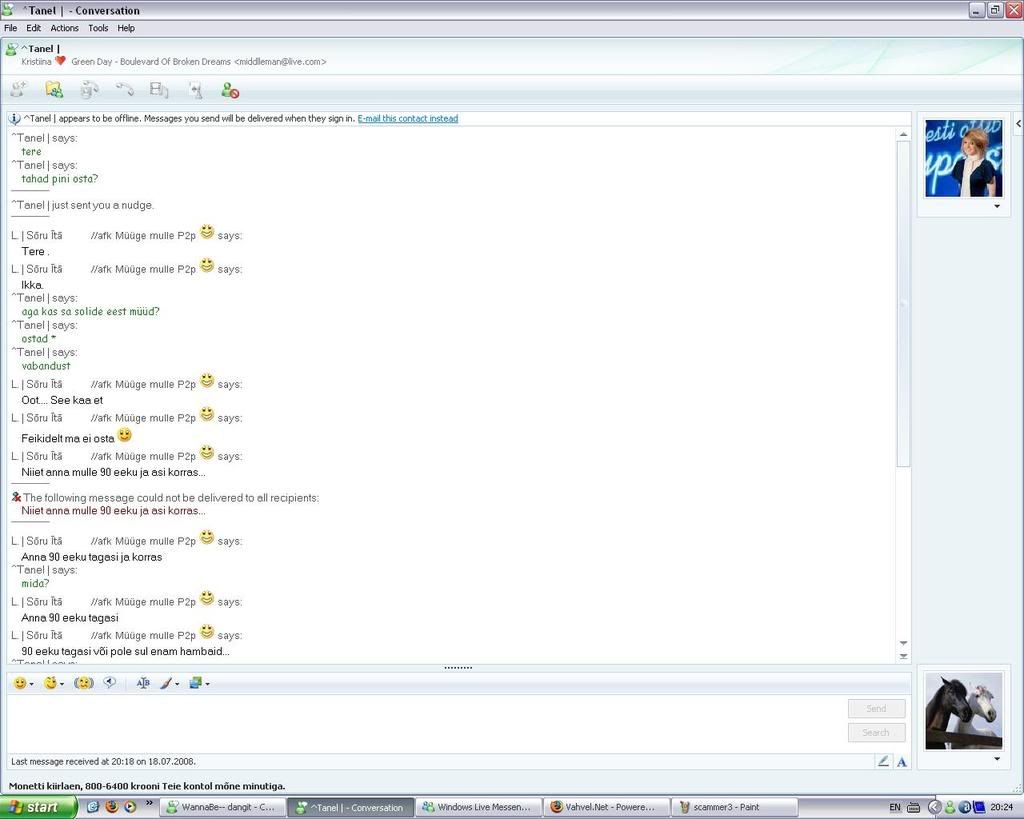Click the invite someone to conversation icon
The image size is (1024, 819).
17,90
